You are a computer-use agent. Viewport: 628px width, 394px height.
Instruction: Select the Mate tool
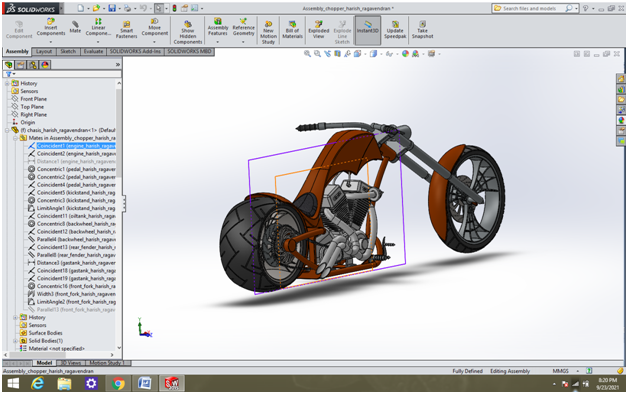(x=75, y=27)
